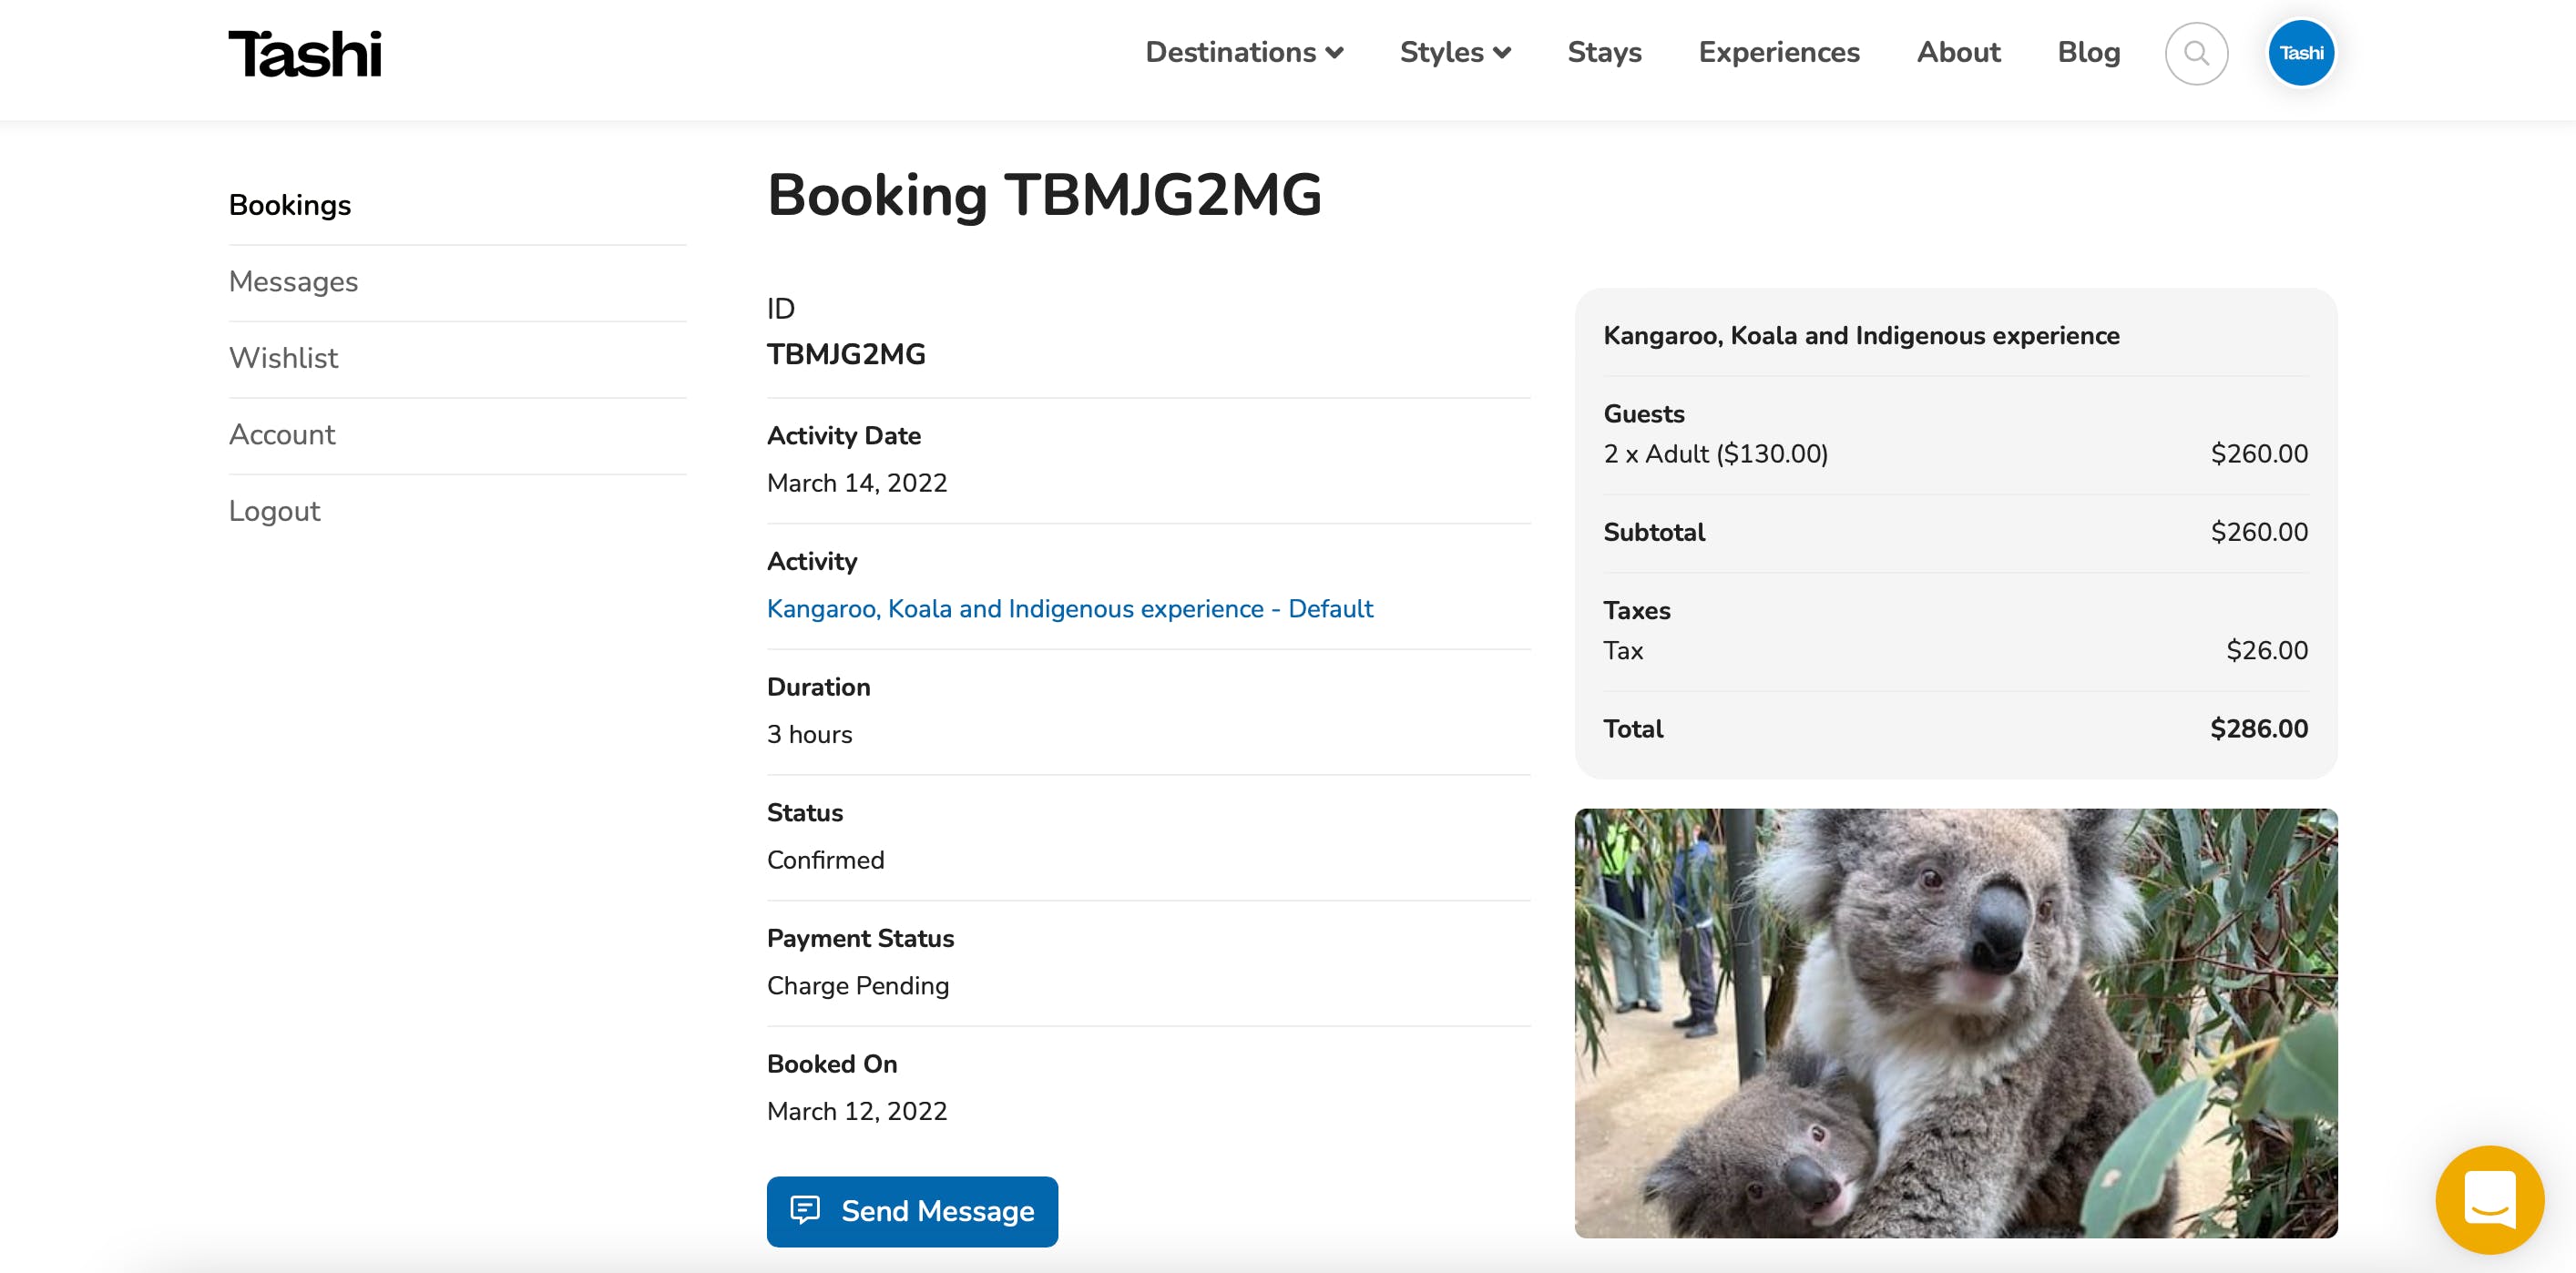Click the Duration label
Image resolution: width=2576 pixels, height=1273 pixels.
tap(819, 687)
